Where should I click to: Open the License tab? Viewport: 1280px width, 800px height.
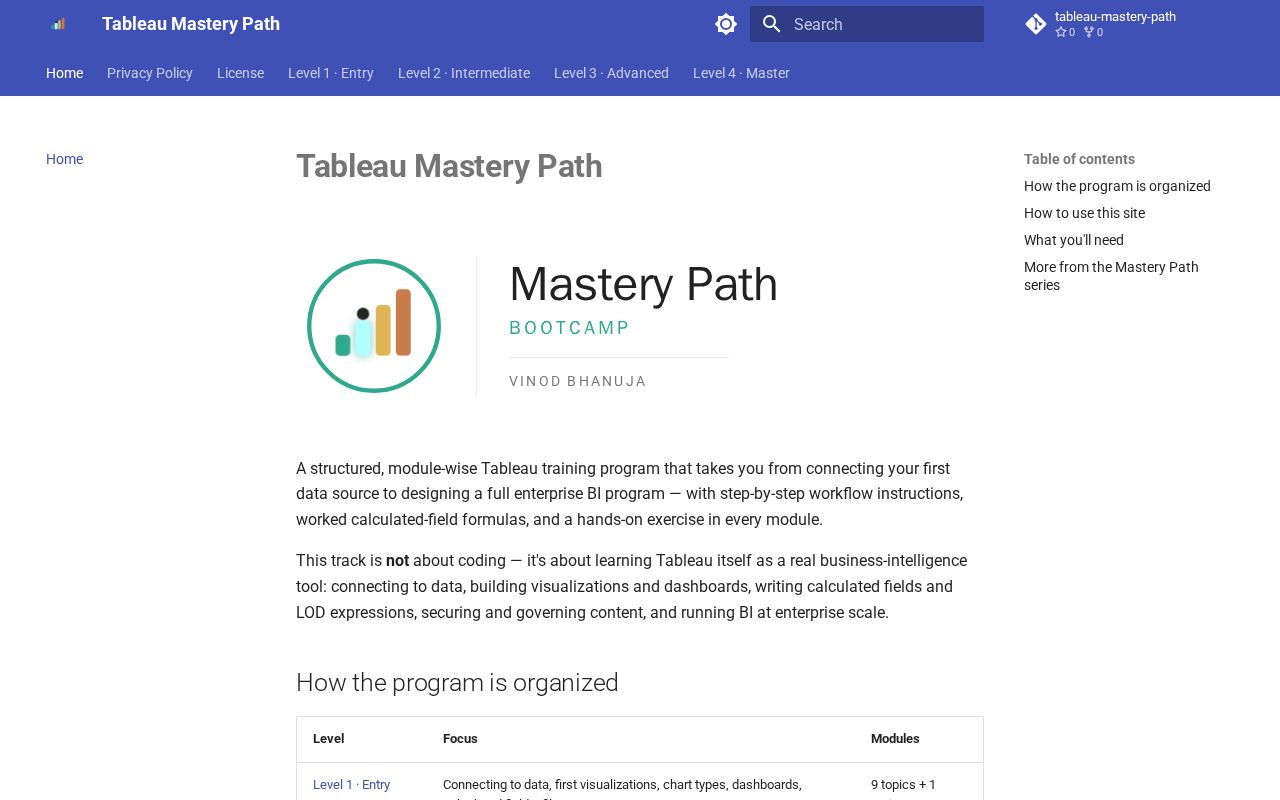coord(240,73)
